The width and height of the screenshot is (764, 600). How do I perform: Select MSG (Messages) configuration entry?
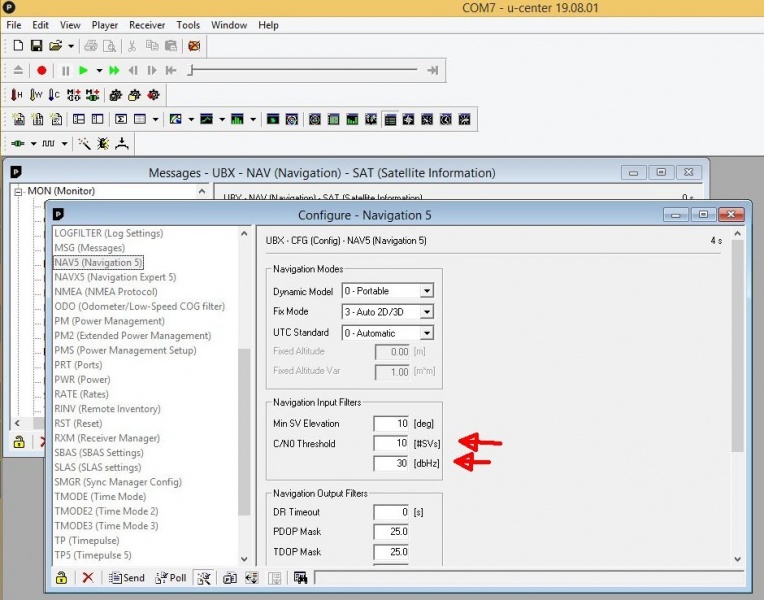pos(89,248)
